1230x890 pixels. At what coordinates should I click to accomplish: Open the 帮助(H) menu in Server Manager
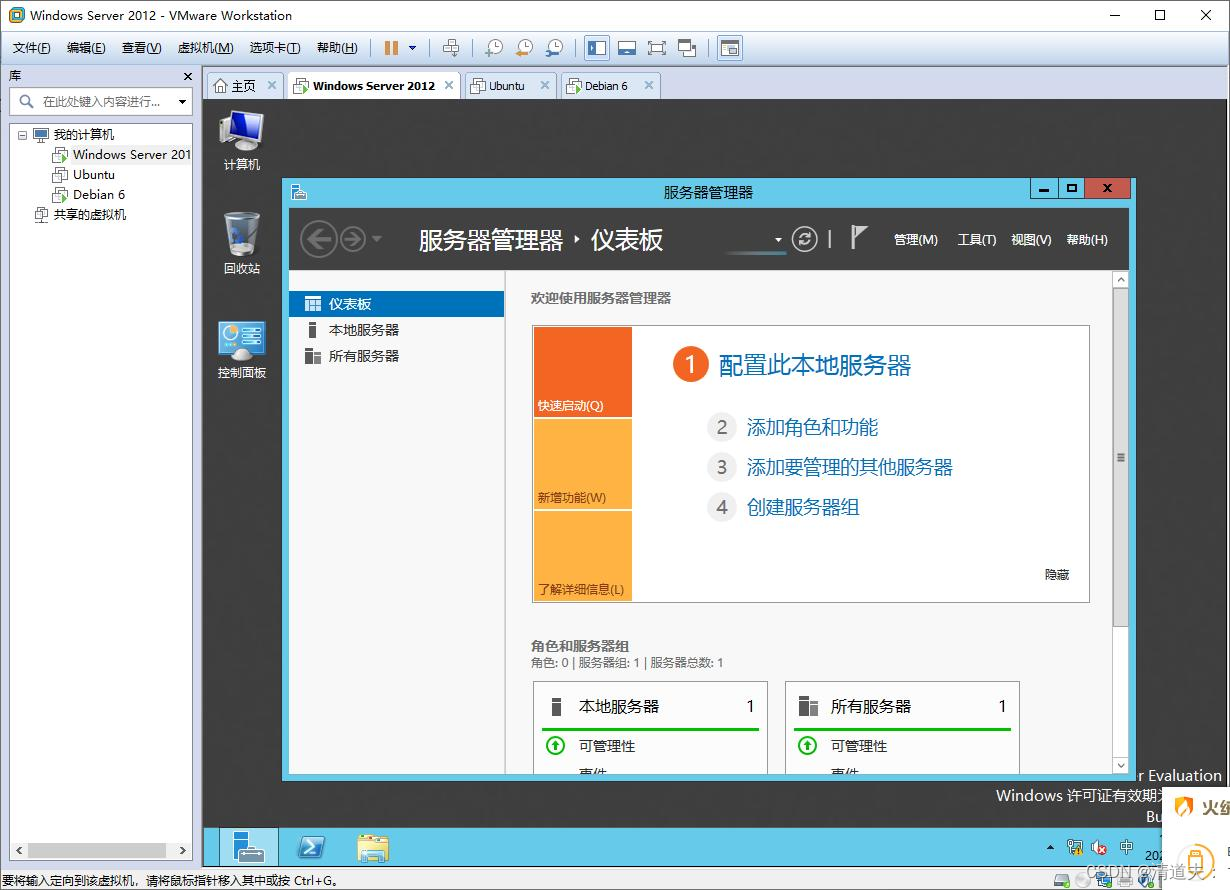click(1087, 240)
